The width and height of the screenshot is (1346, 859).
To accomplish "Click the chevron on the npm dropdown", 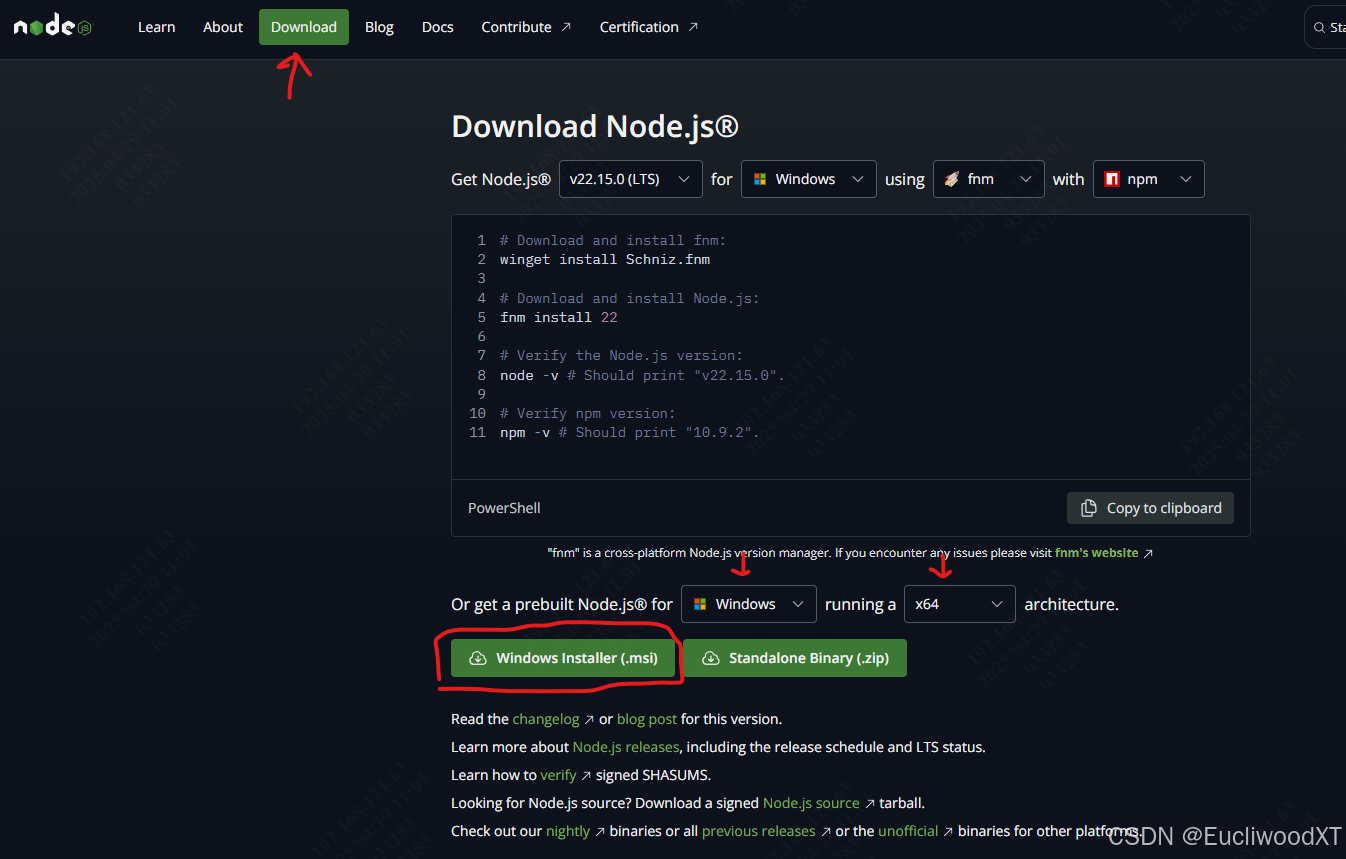I will [1186, 179].
